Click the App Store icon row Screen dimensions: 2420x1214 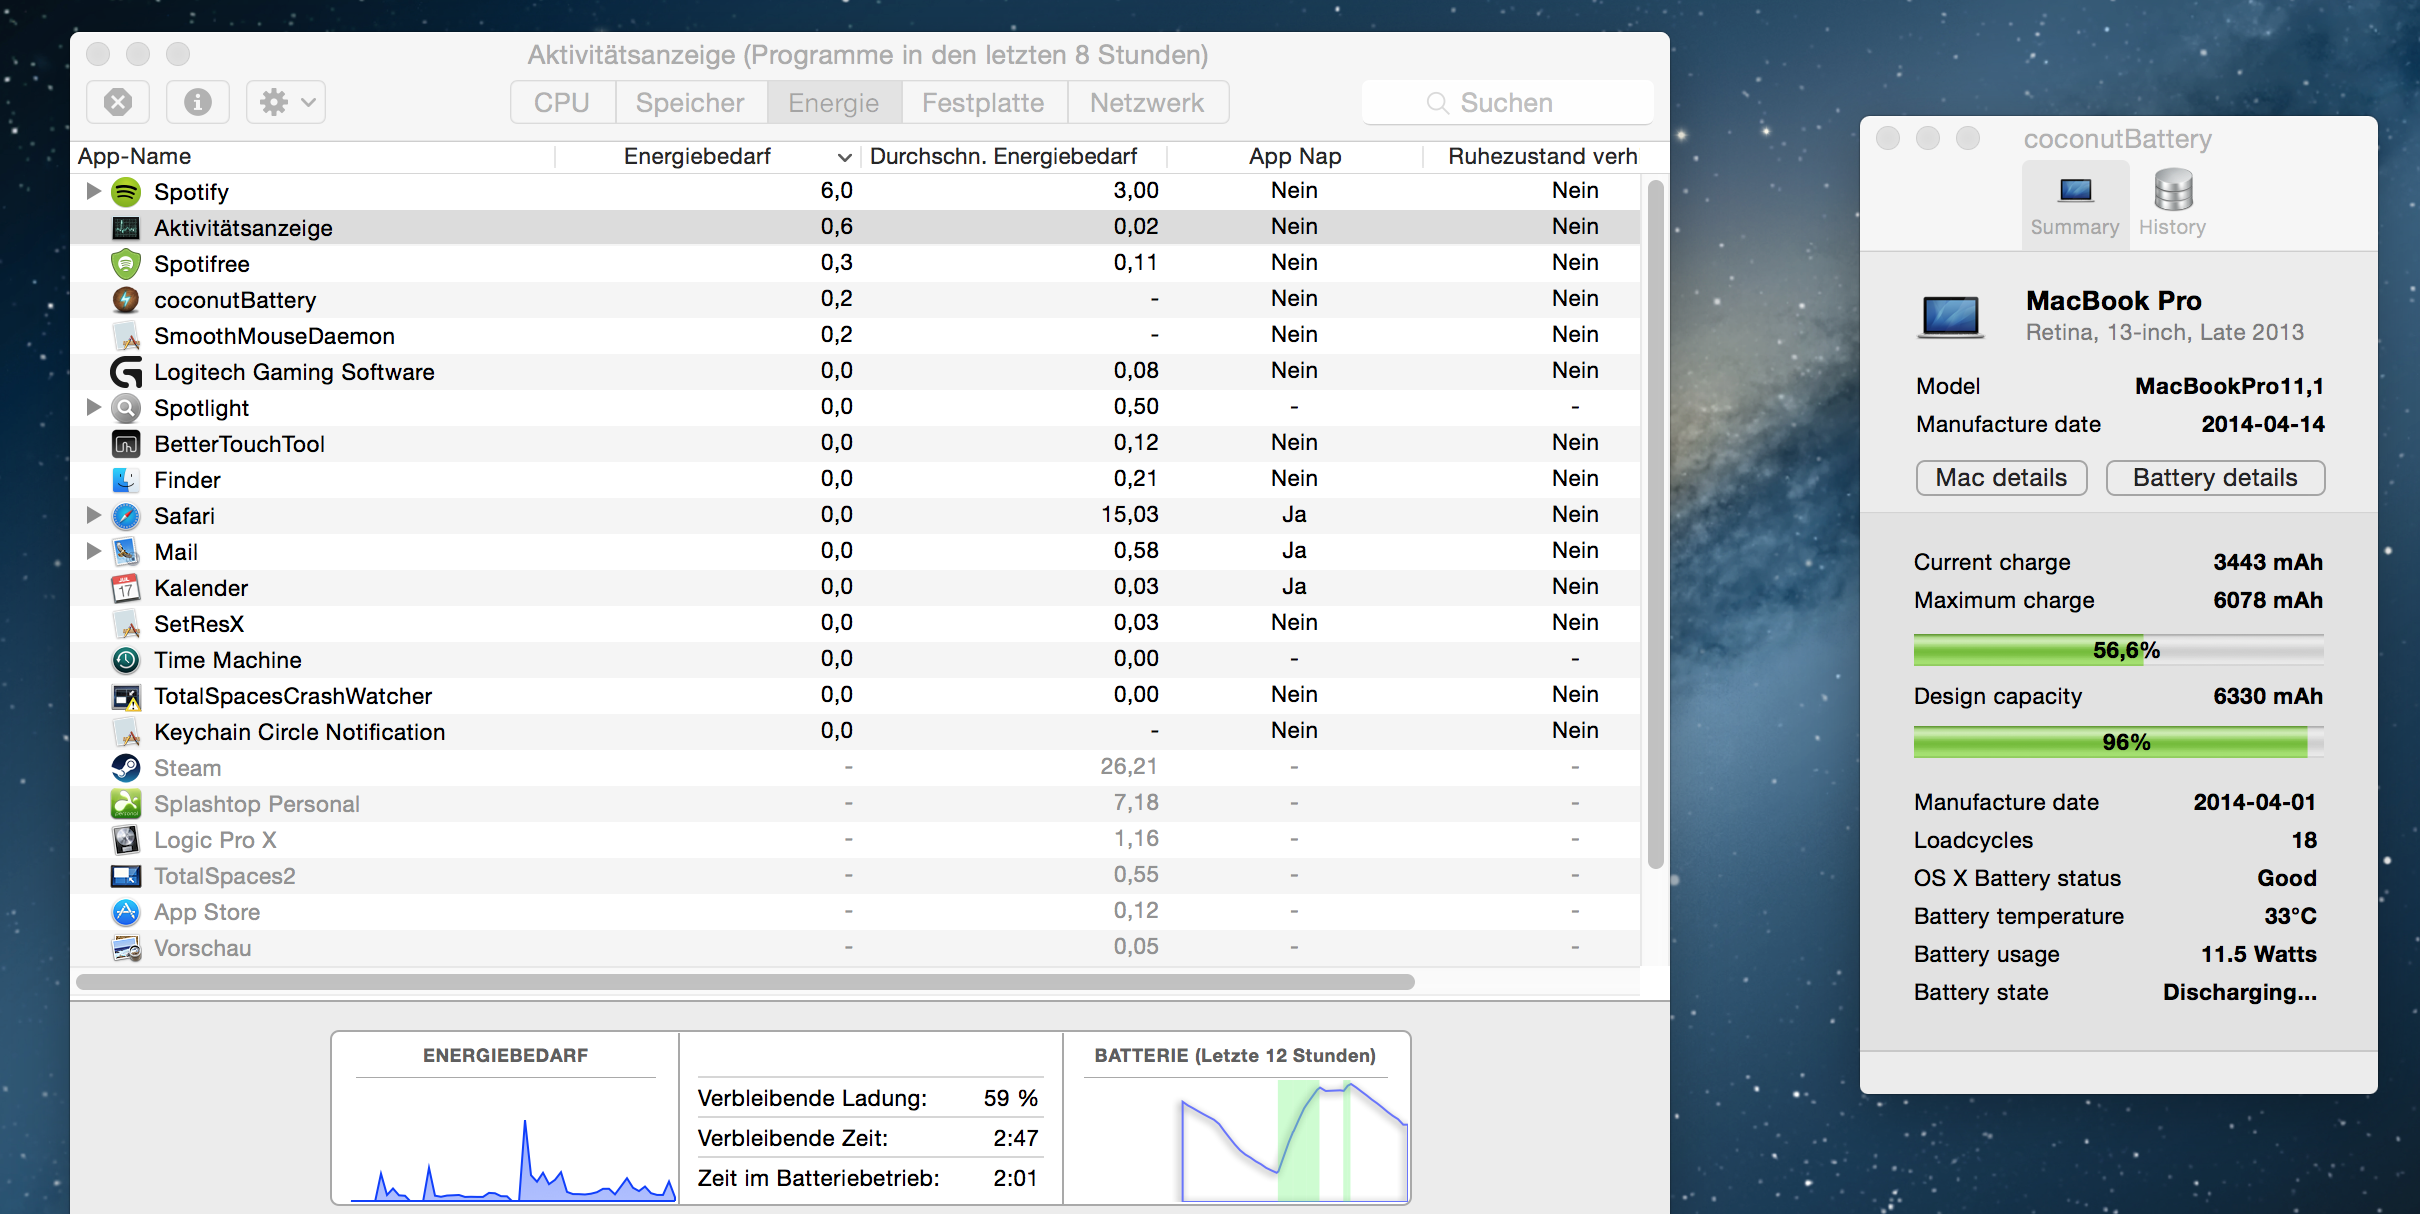pyautogui.click(x=126, y=912)
